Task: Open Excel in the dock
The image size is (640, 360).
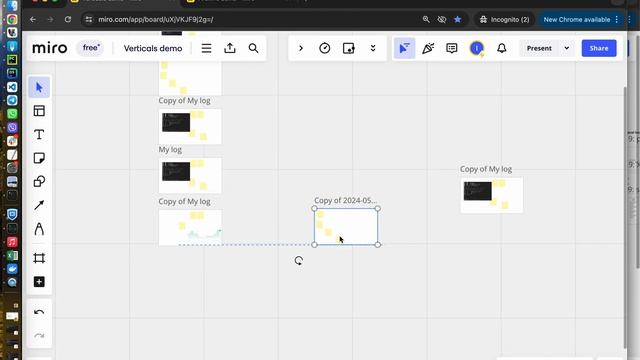Action: click(x=12, y=256)
